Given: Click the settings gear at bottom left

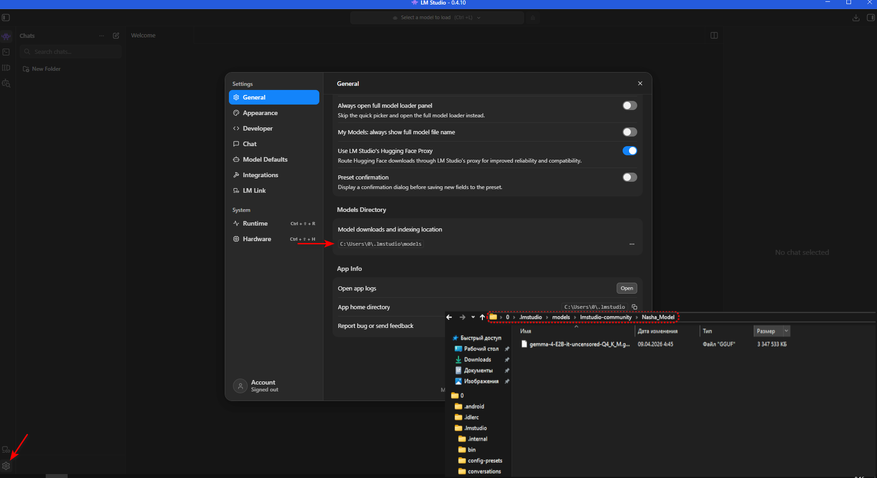Looking at the screenshot, I should pyautogui.click(x=6, y=466).
